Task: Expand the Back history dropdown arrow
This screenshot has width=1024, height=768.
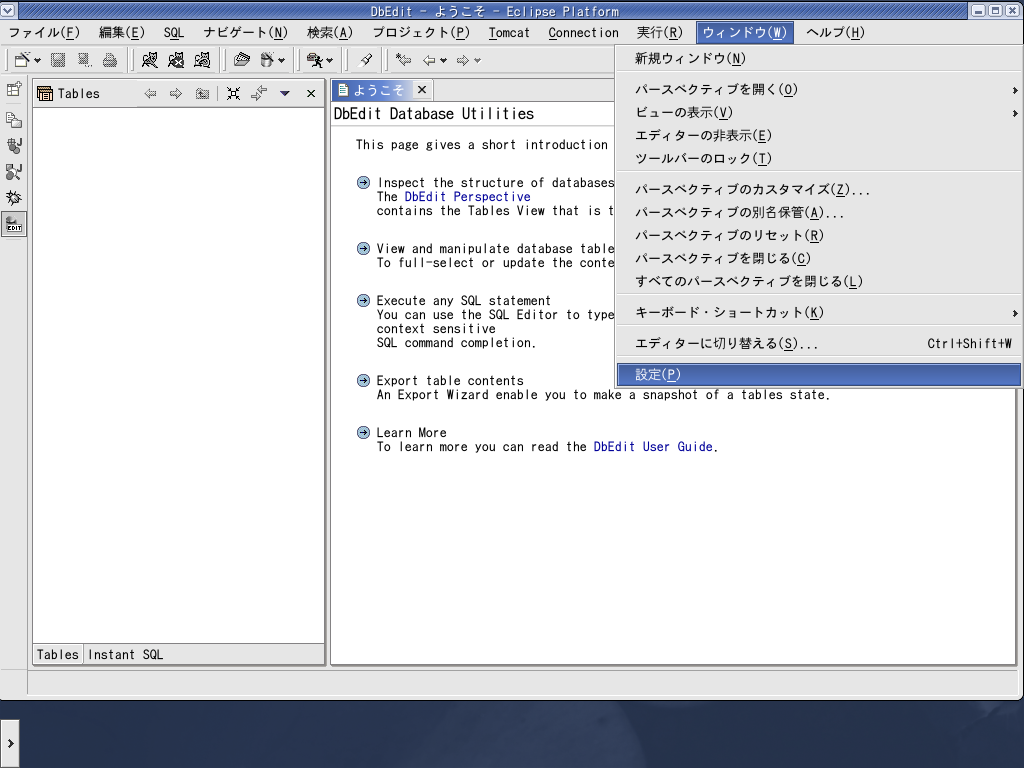Action: (443, 61)
